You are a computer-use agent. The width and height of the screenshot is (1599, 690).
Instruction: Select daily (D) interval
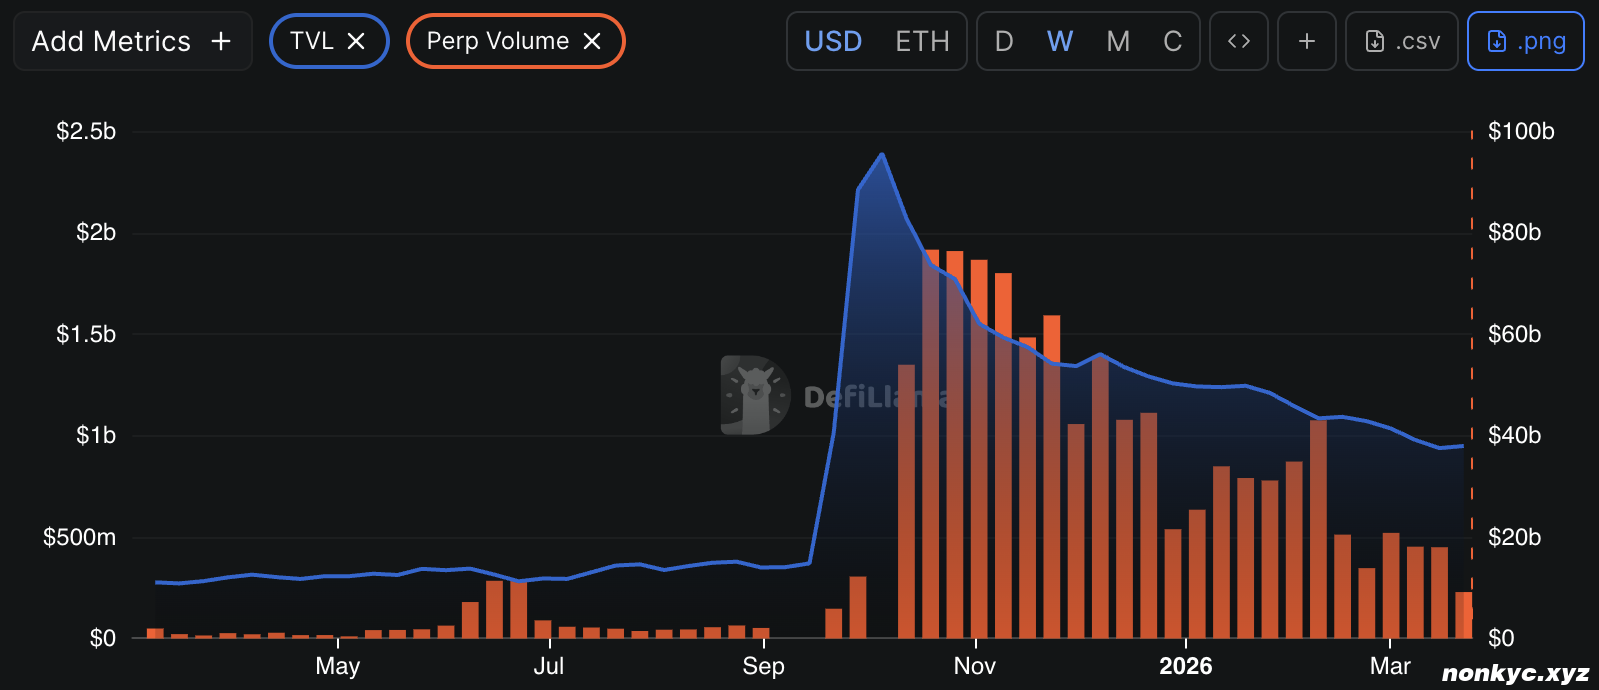coord(1004,41)
